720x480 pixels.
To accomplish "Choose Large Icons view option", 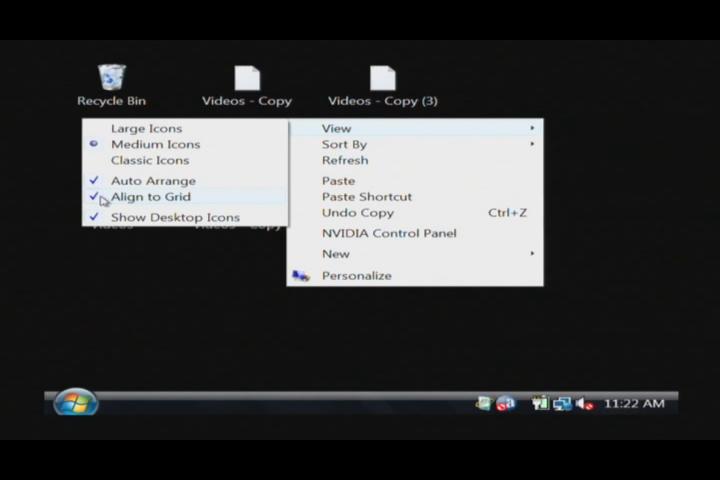I will coord(185,129).
